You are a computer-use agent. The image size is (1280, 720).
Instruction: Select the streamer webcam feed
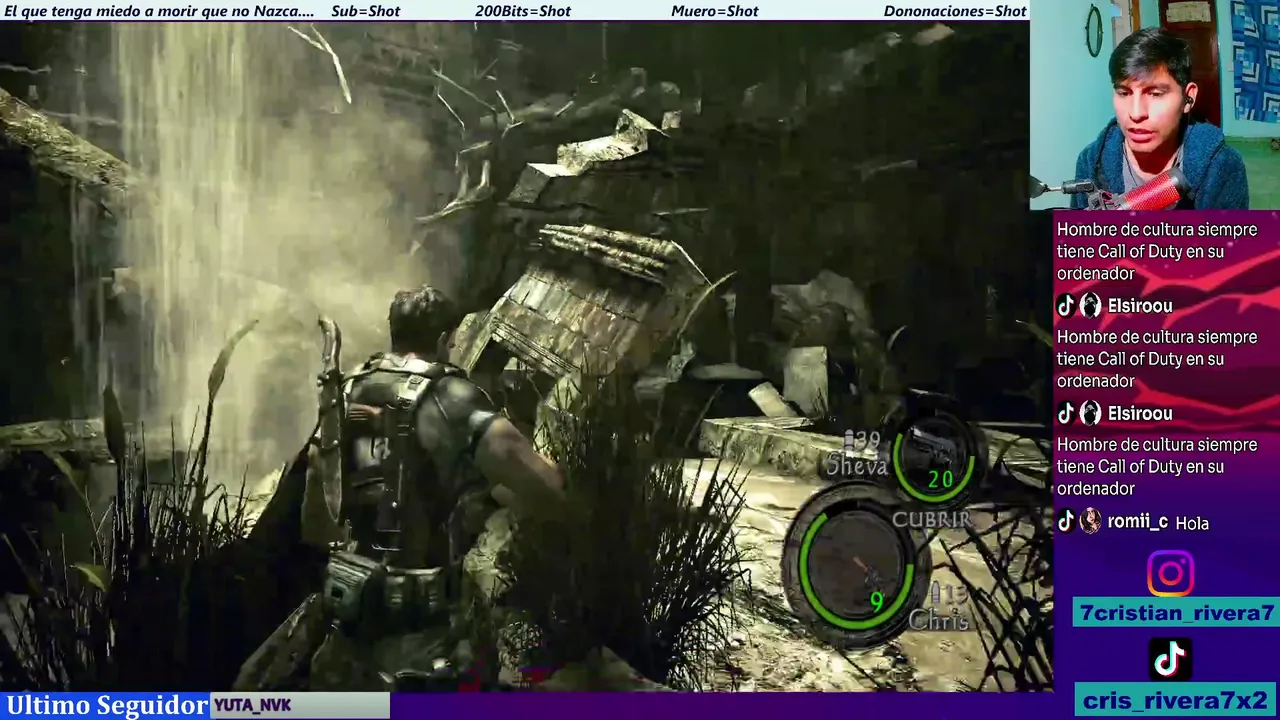[1155, 104]
